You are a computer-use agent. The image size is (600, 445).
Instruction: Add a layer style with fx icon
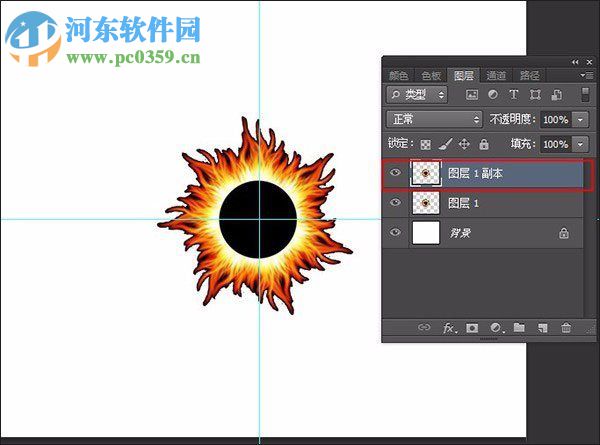click(x=449, y=328)
